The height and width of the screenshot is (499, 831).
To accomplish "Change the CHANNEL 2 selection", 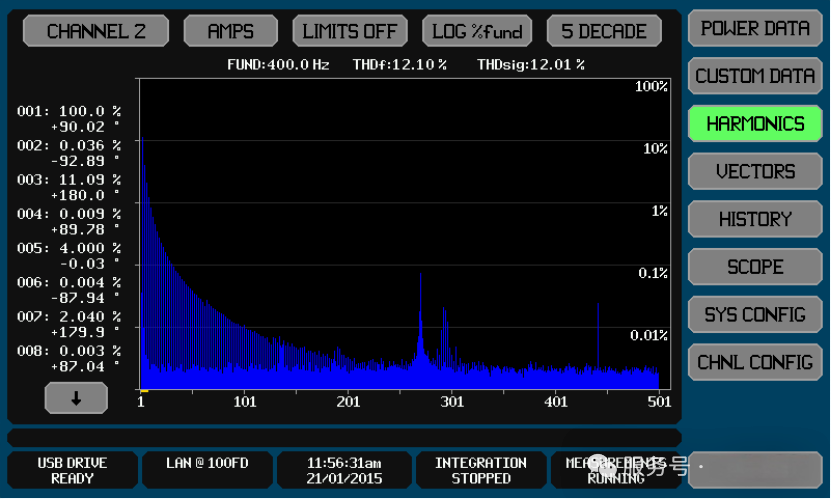I will [x=96, y=31].
